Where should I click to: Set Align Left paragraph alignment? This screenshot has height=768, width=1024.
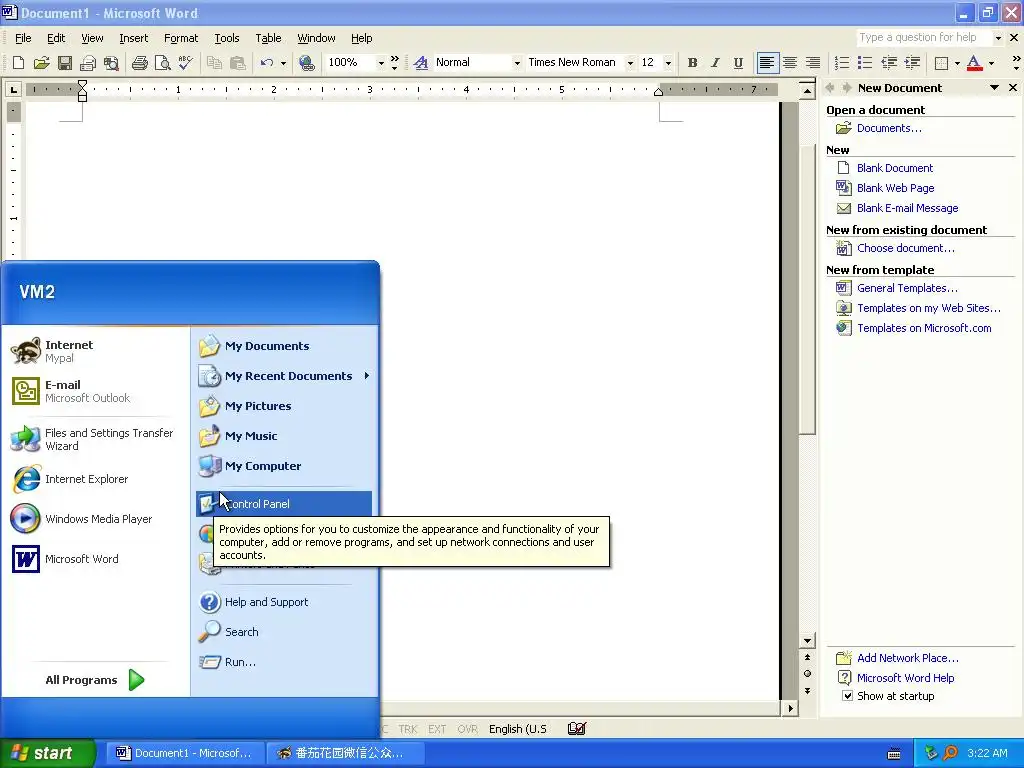tap(767, 63)
